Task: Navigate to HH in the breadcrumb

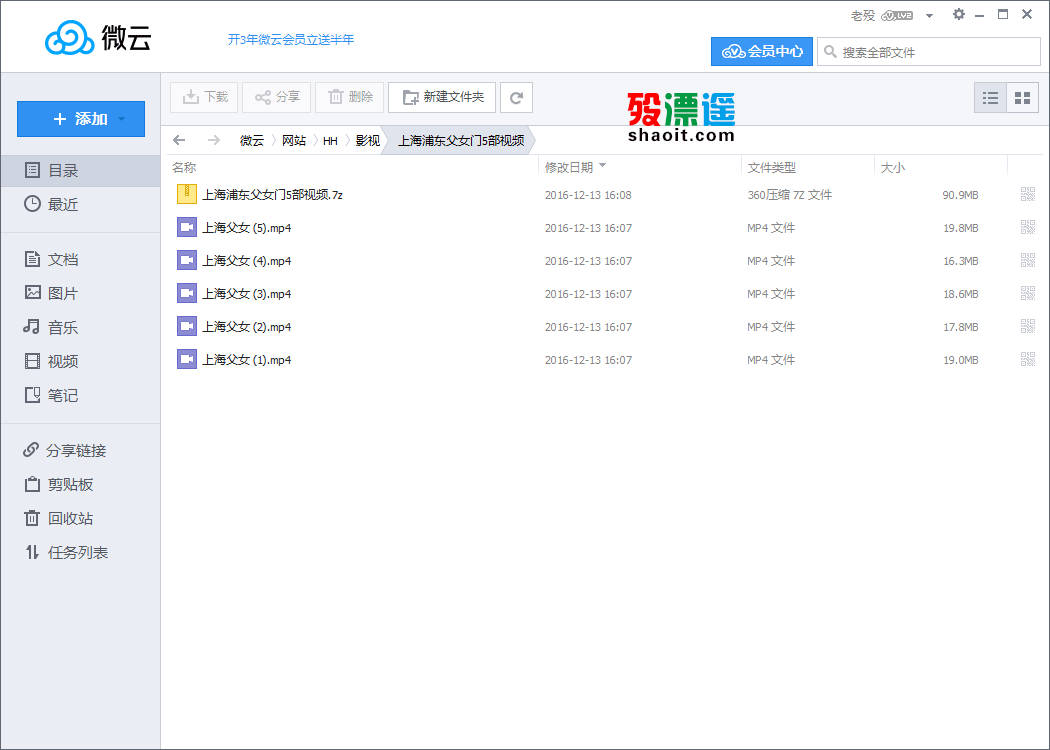Action: [x=330, y=141]
